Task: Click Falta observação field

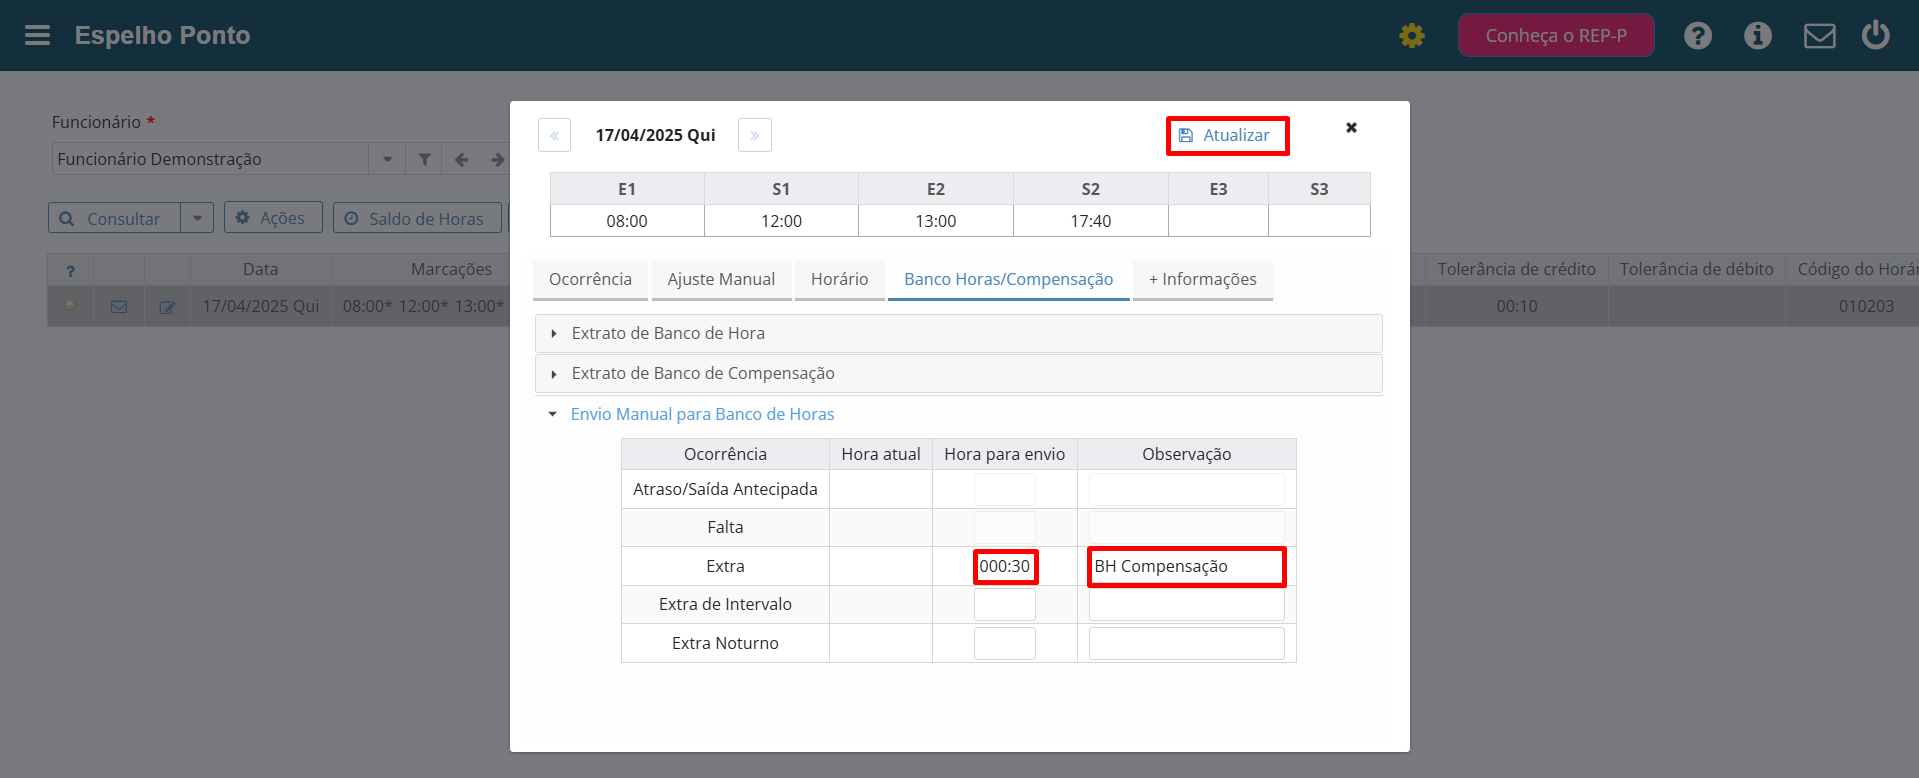Action: point(1186,527)
